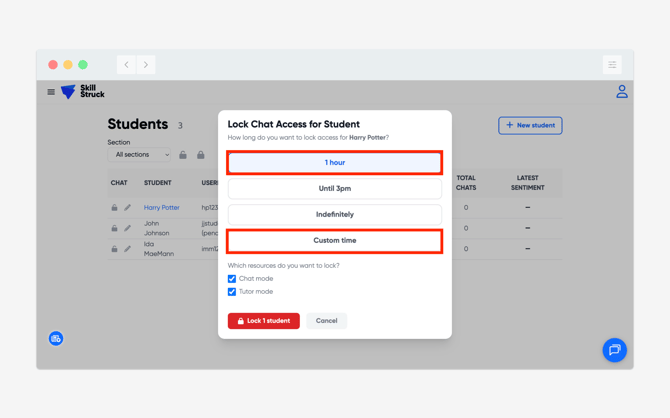Click the lock icon in Harry Potter's row
670x418 pixels.
(114, 208)
